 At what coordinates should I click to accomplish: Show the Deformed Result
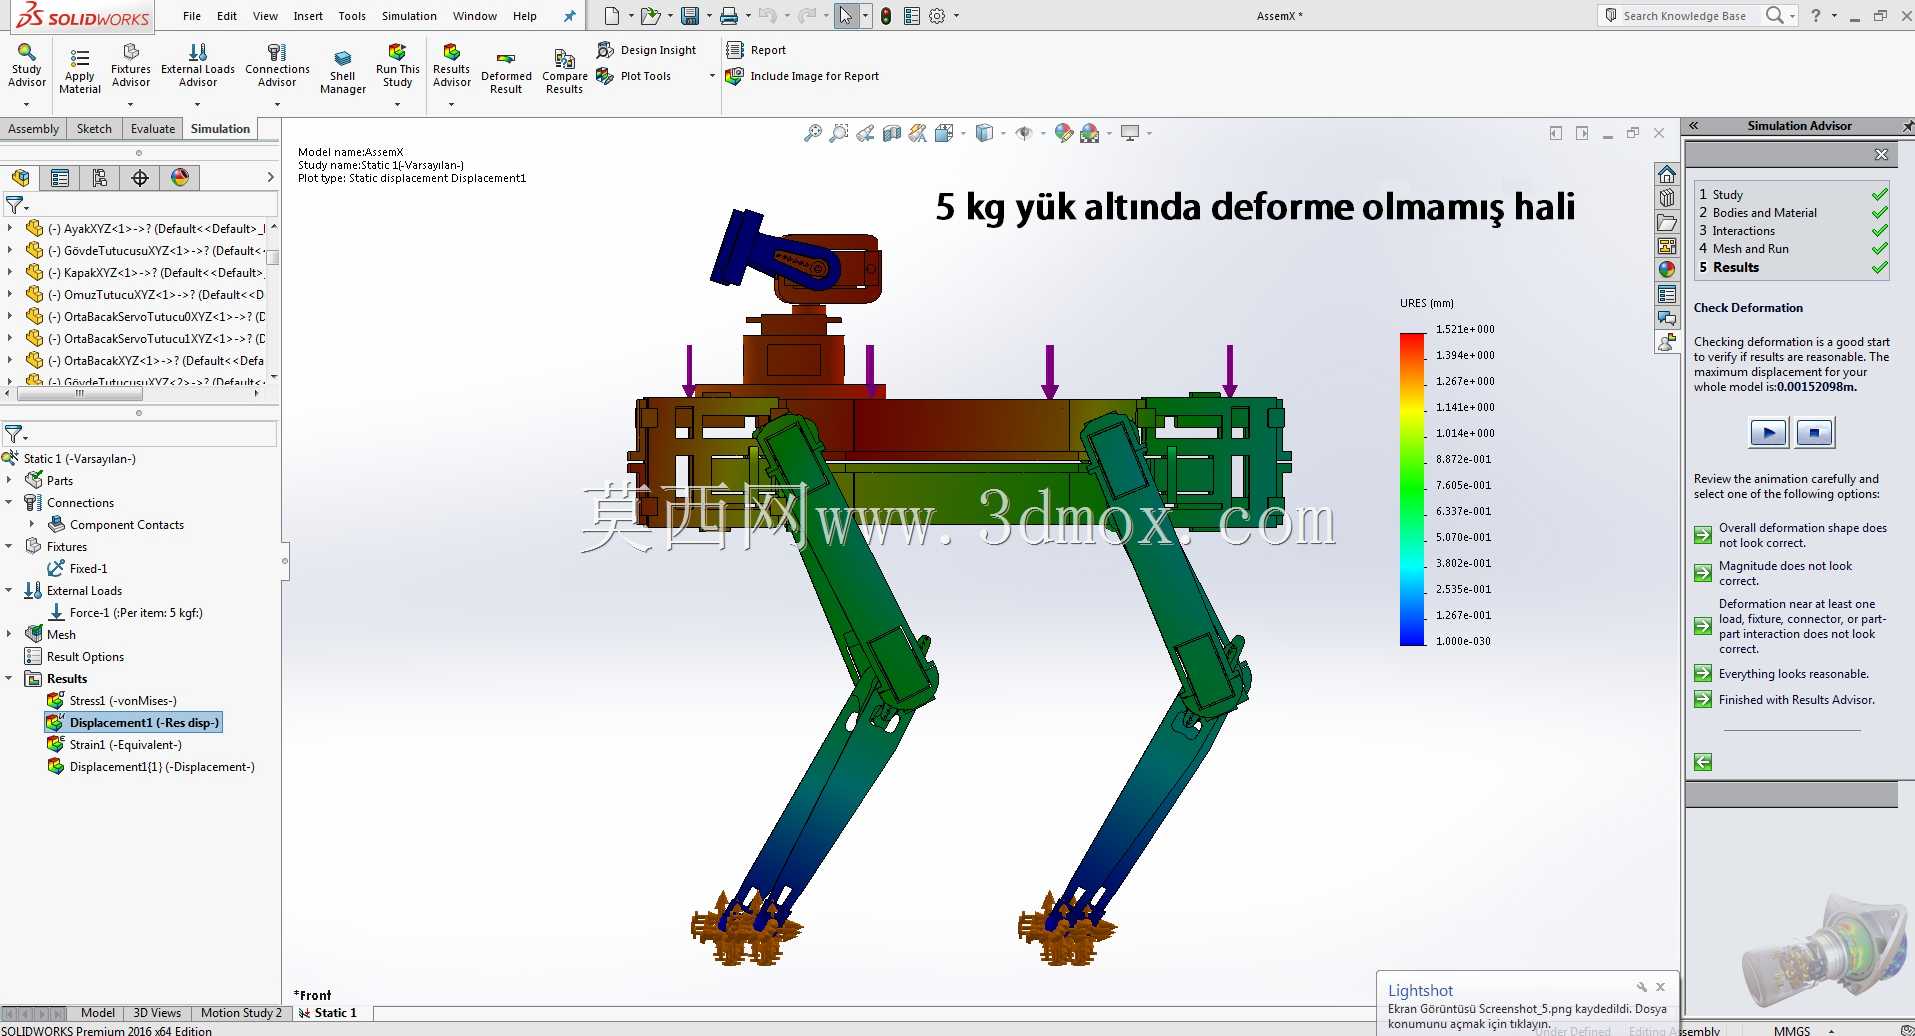coord(506,72)
